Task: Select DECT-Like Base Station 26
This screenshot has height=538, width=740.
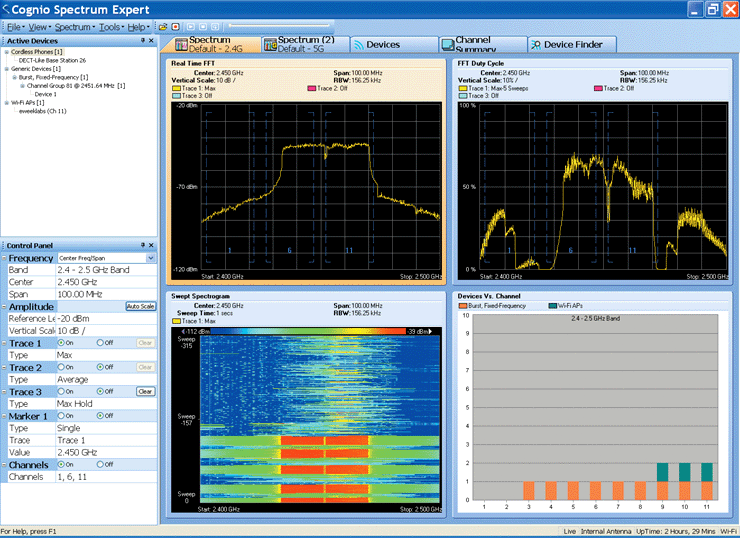Action: pyautogui.click(x=52, y=60)
